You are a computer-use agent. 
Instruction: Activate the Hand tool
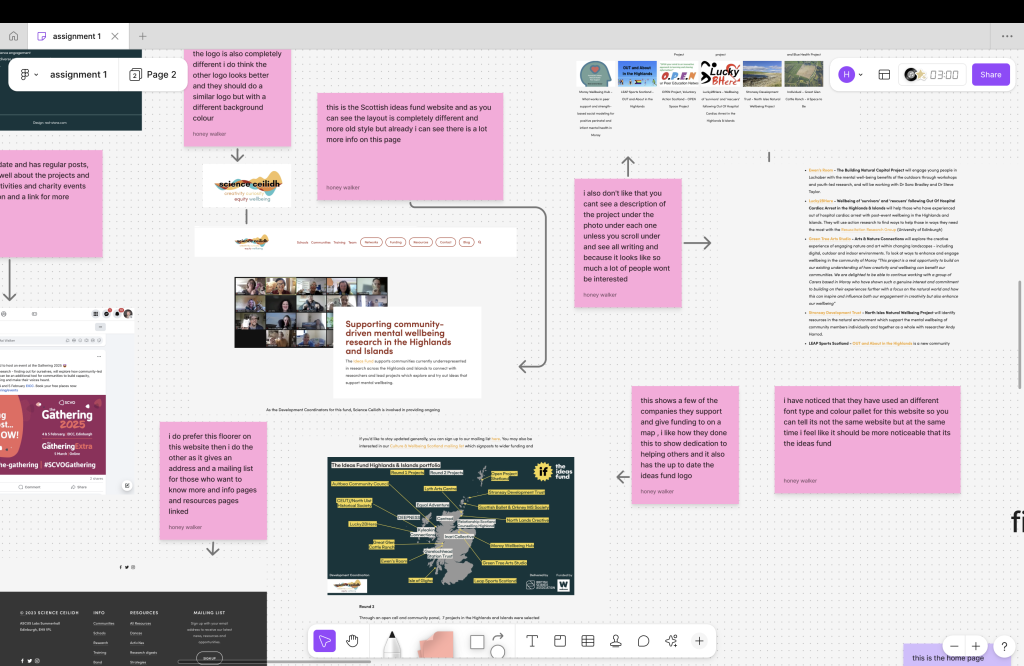353,641
